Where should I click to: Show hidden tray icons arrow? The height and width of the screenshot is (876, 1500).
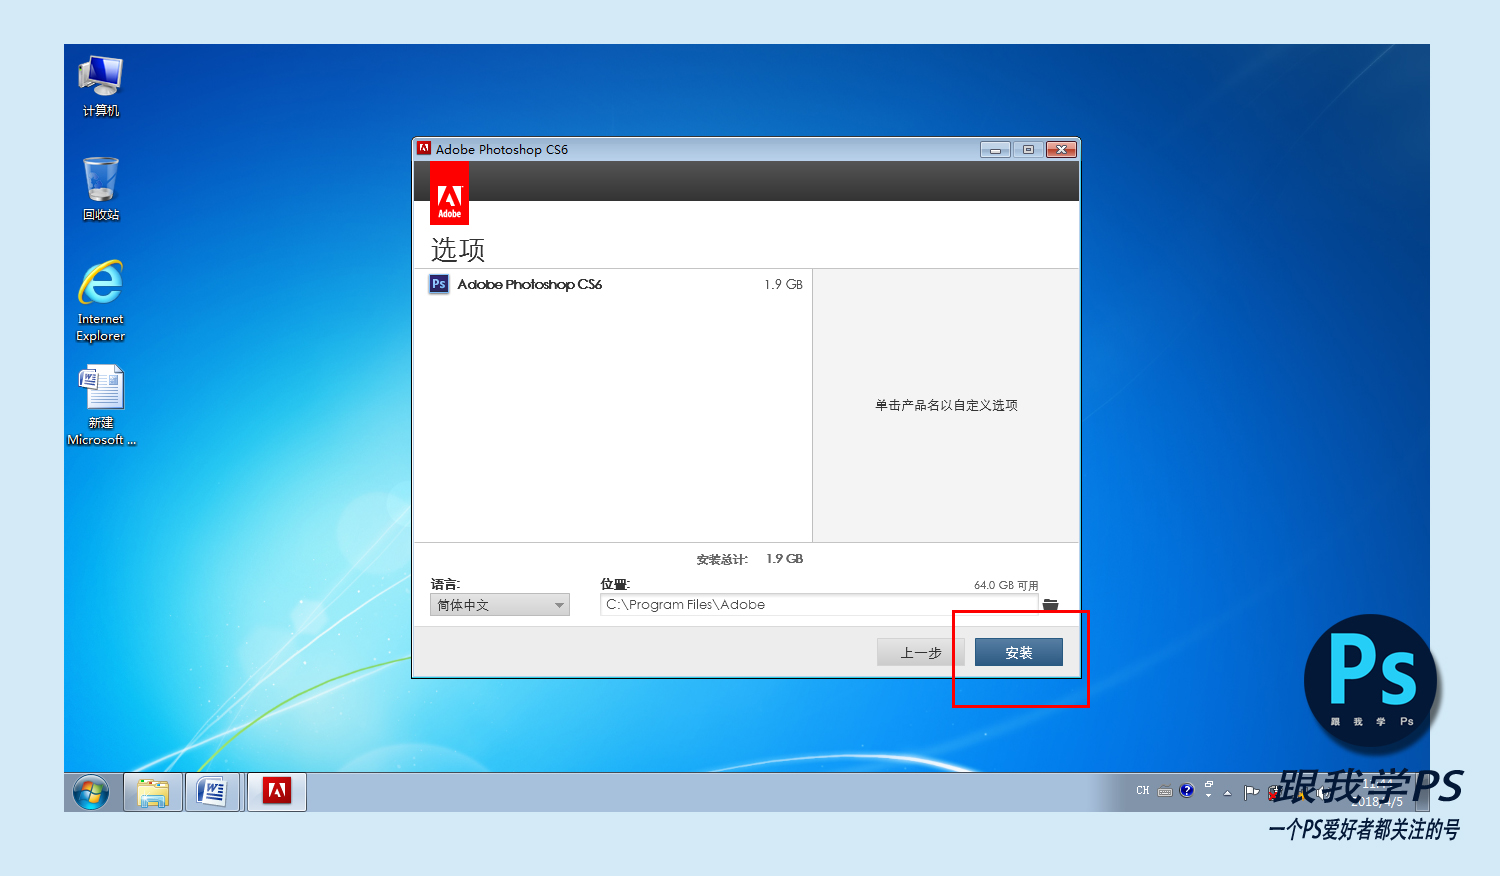pos(1228,793)
